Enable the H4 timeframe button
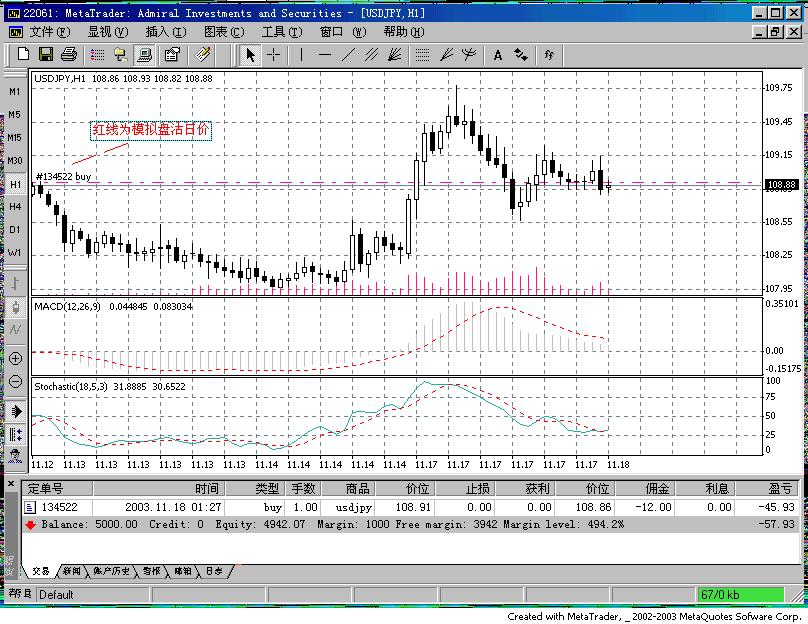 [x=13, y=206]
